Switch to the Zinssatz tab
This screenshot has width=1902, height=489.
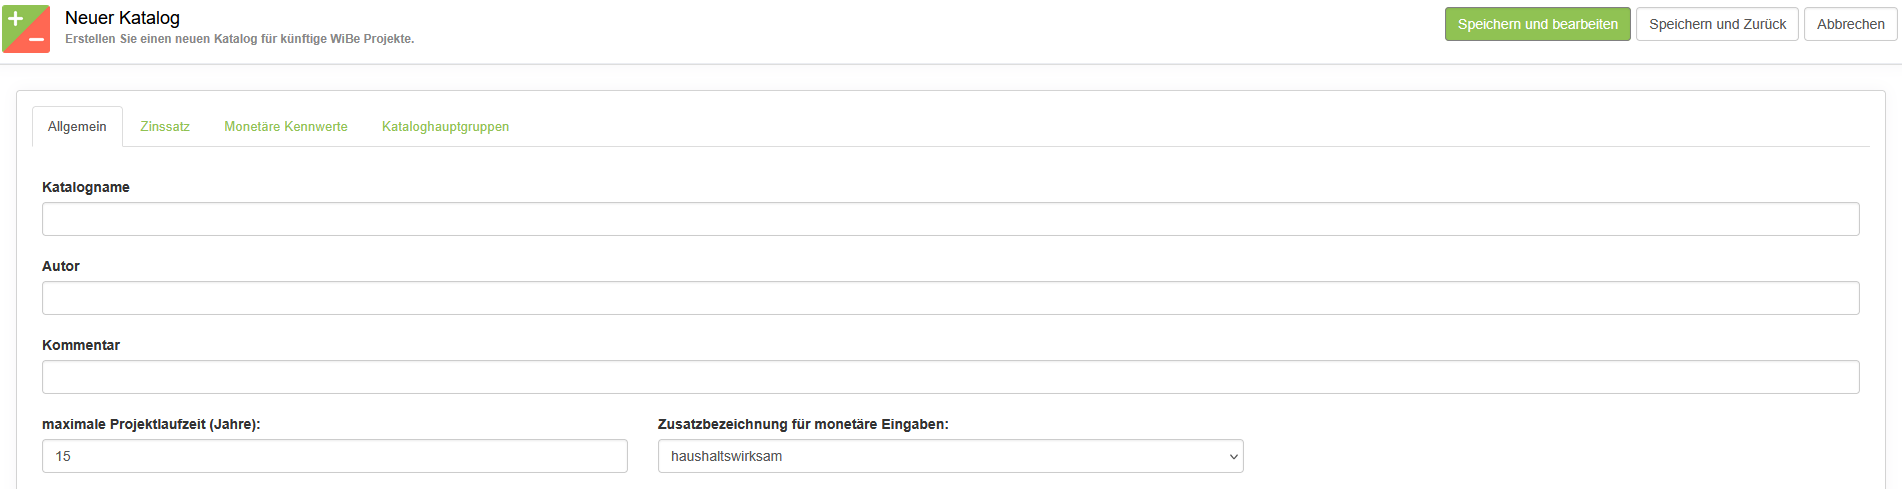coord(165,127)
